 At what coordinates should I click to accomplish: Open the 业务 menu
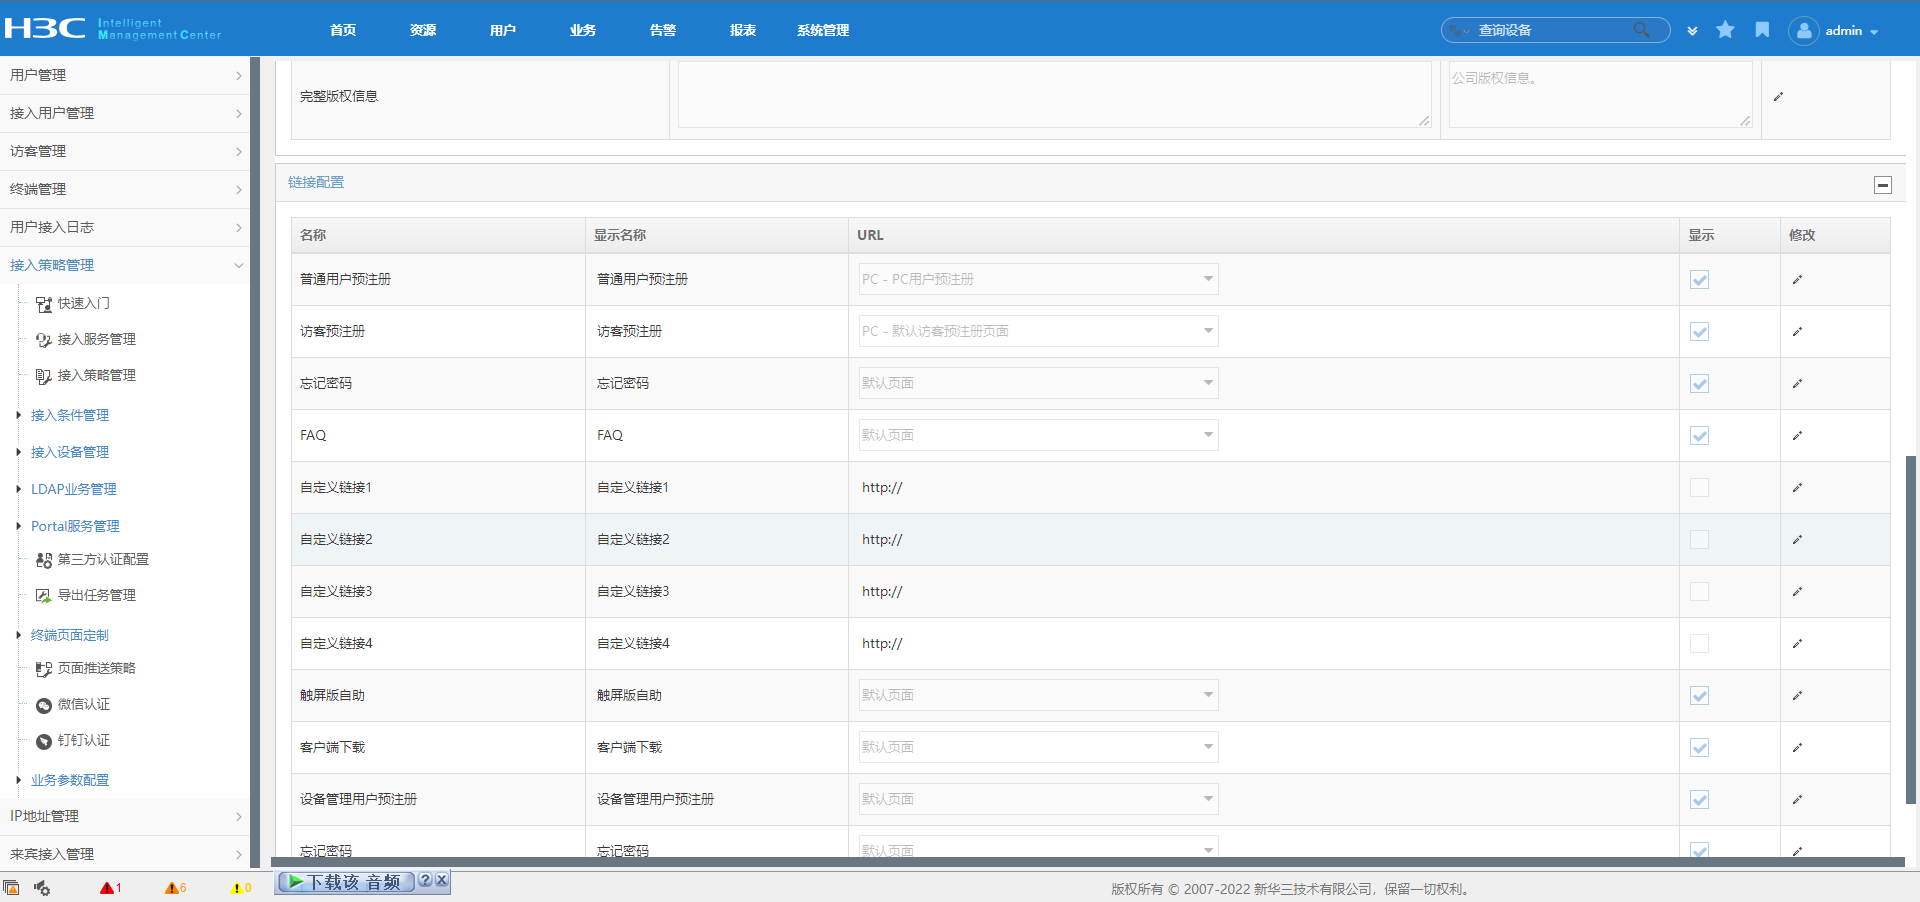tap(583, 30)
